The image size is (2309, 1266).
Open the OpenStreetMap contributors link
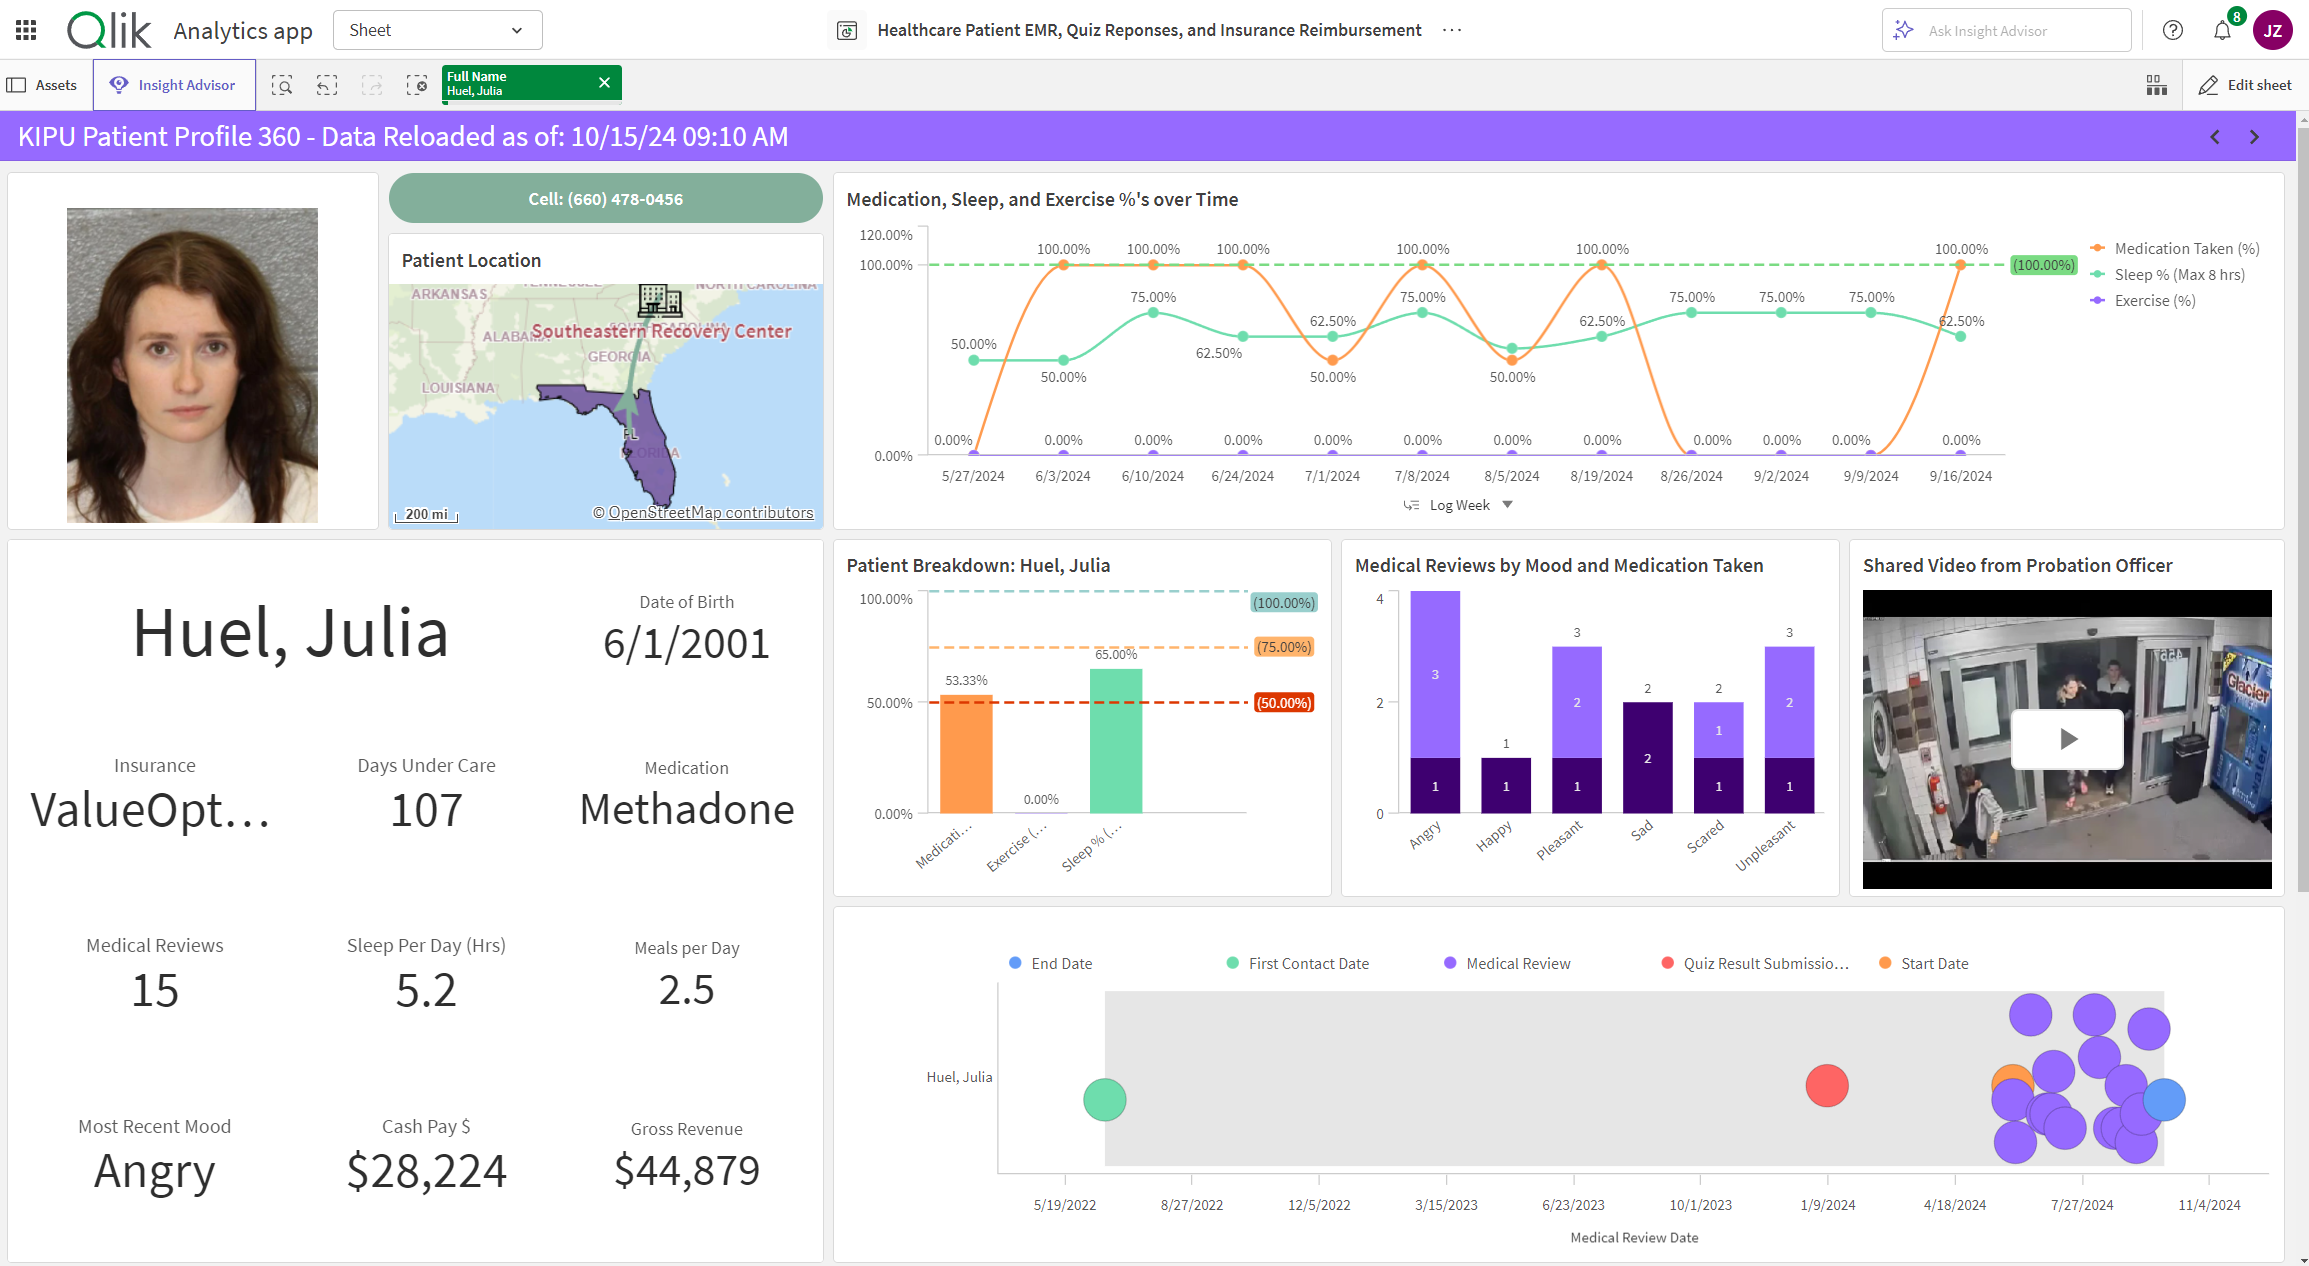click(x=710, y=513)
